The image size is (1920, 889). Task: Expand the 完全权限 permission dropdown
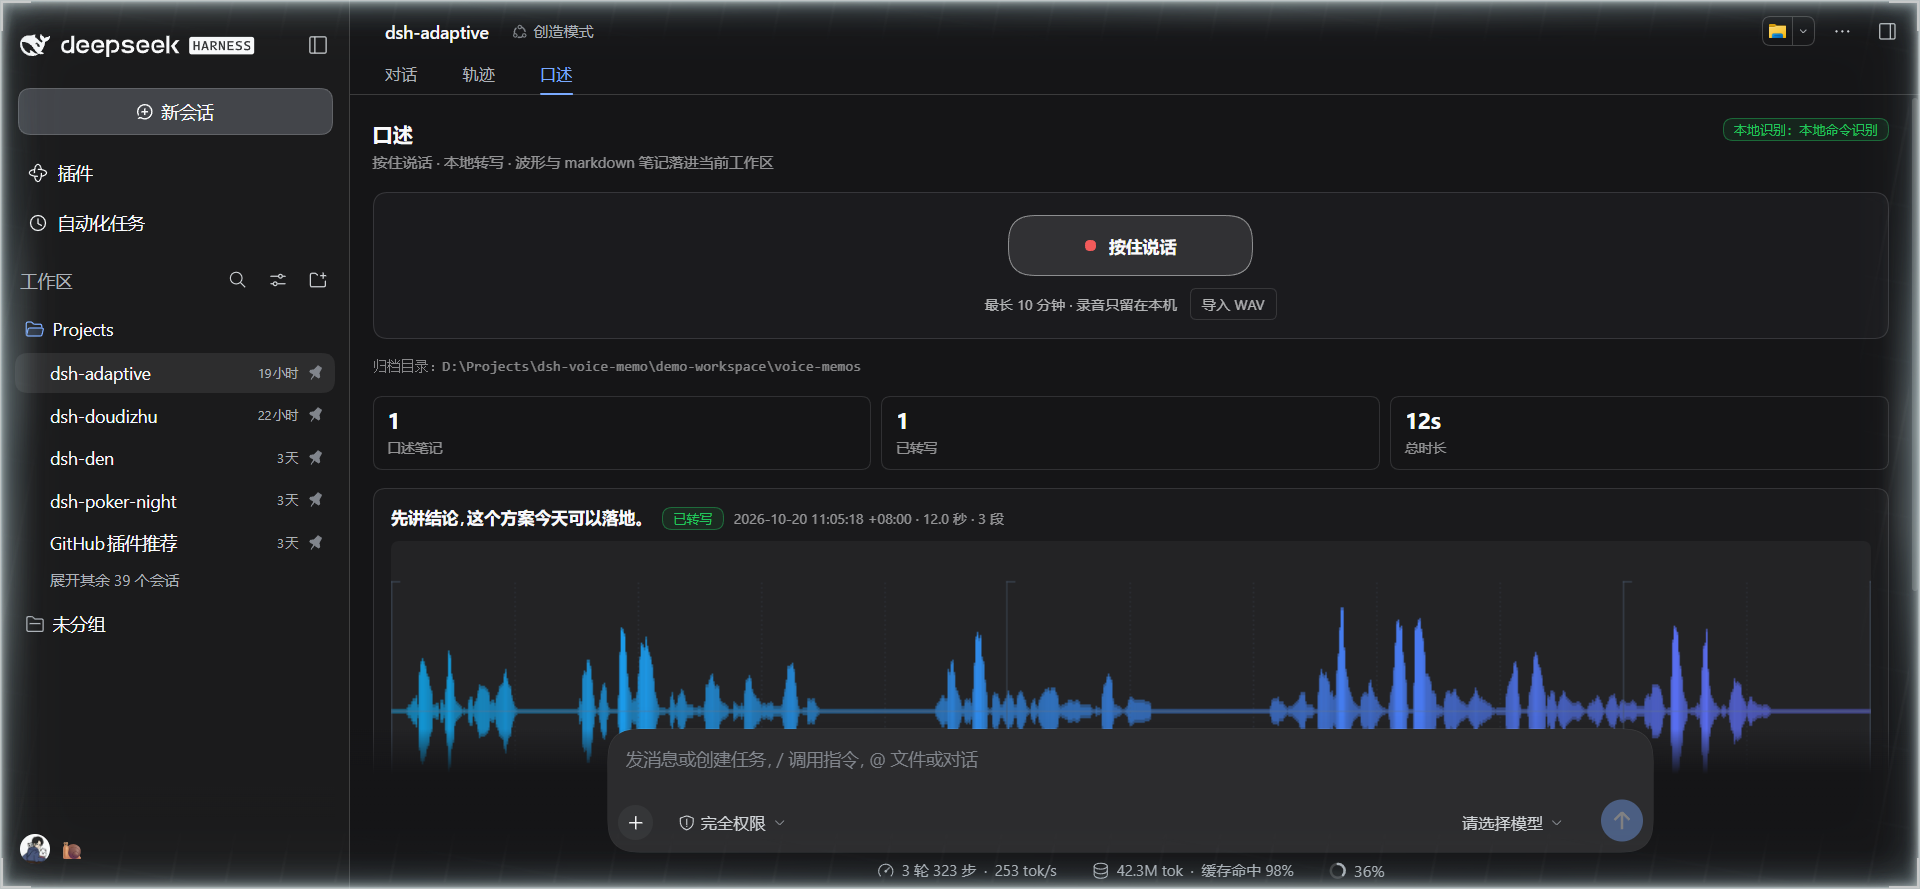tap(732, 823)
